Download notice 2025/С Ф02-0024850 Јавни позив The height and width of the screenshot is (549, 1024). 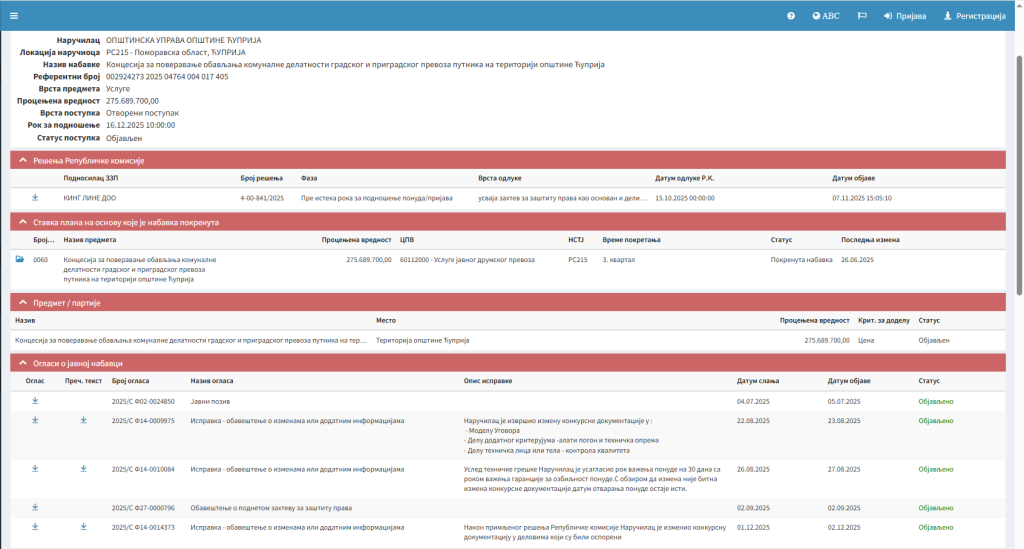tap(35, 401)
